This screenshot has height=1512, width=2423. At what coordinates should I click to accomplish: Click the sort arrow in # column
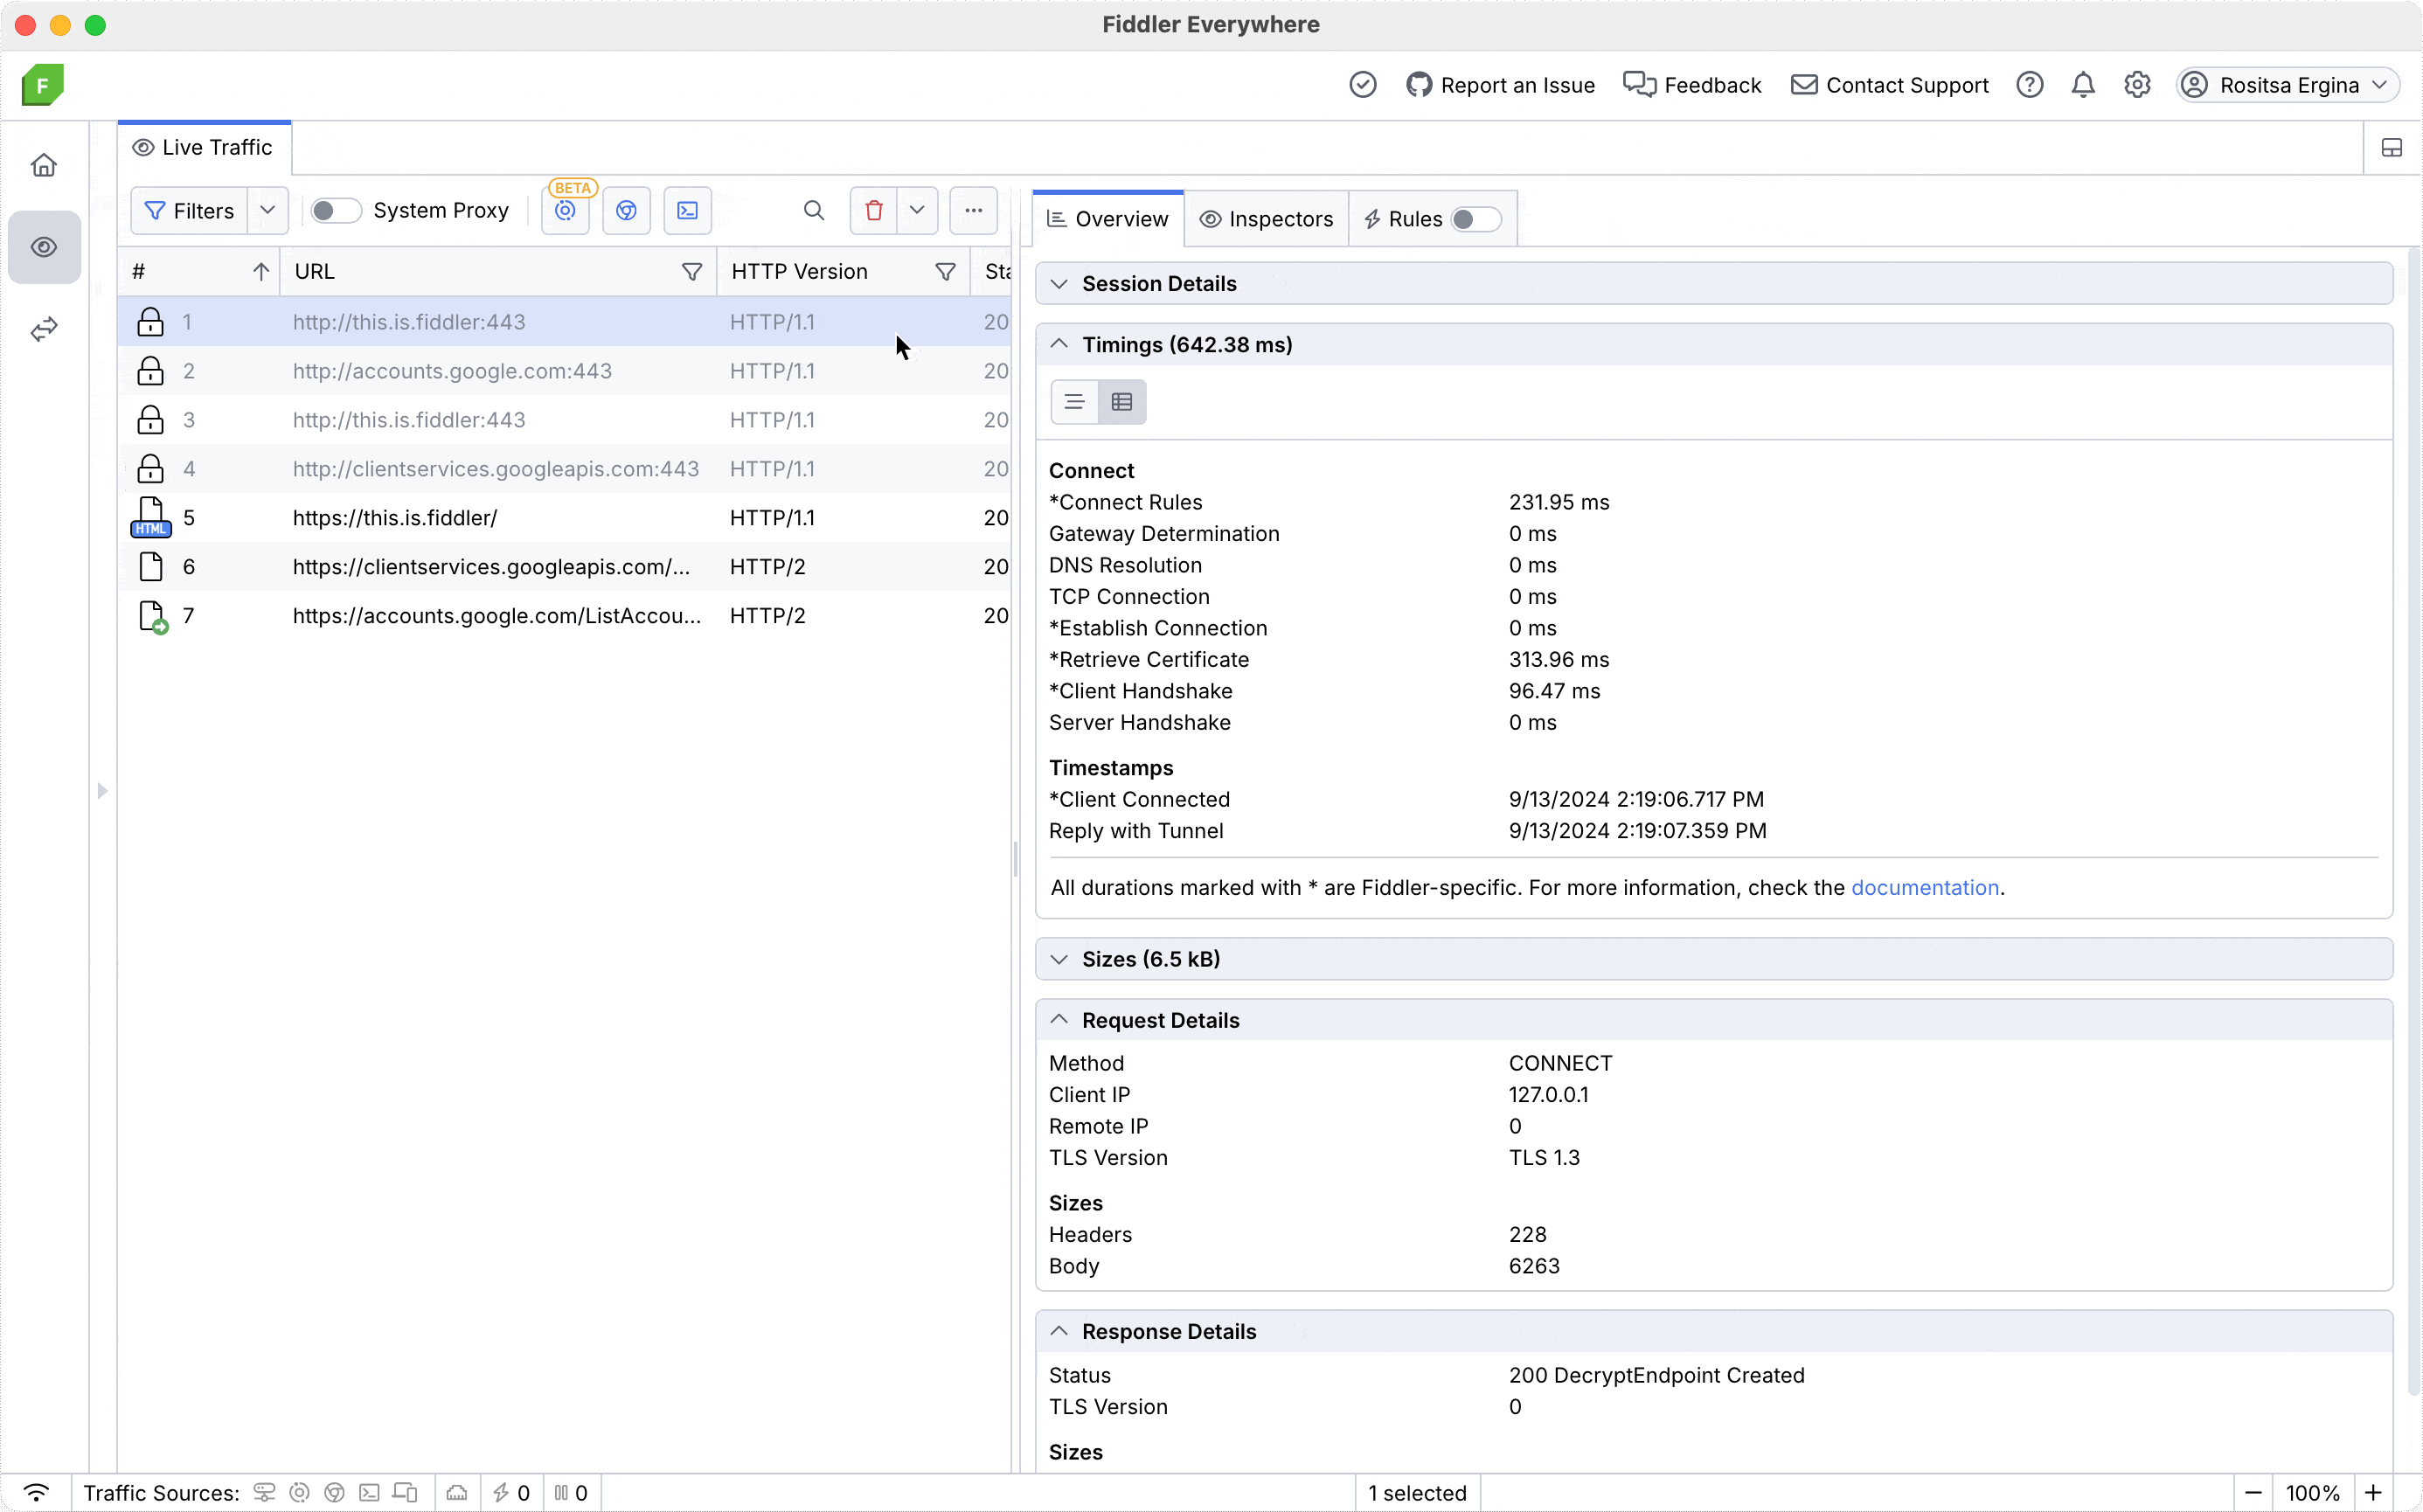261,272
